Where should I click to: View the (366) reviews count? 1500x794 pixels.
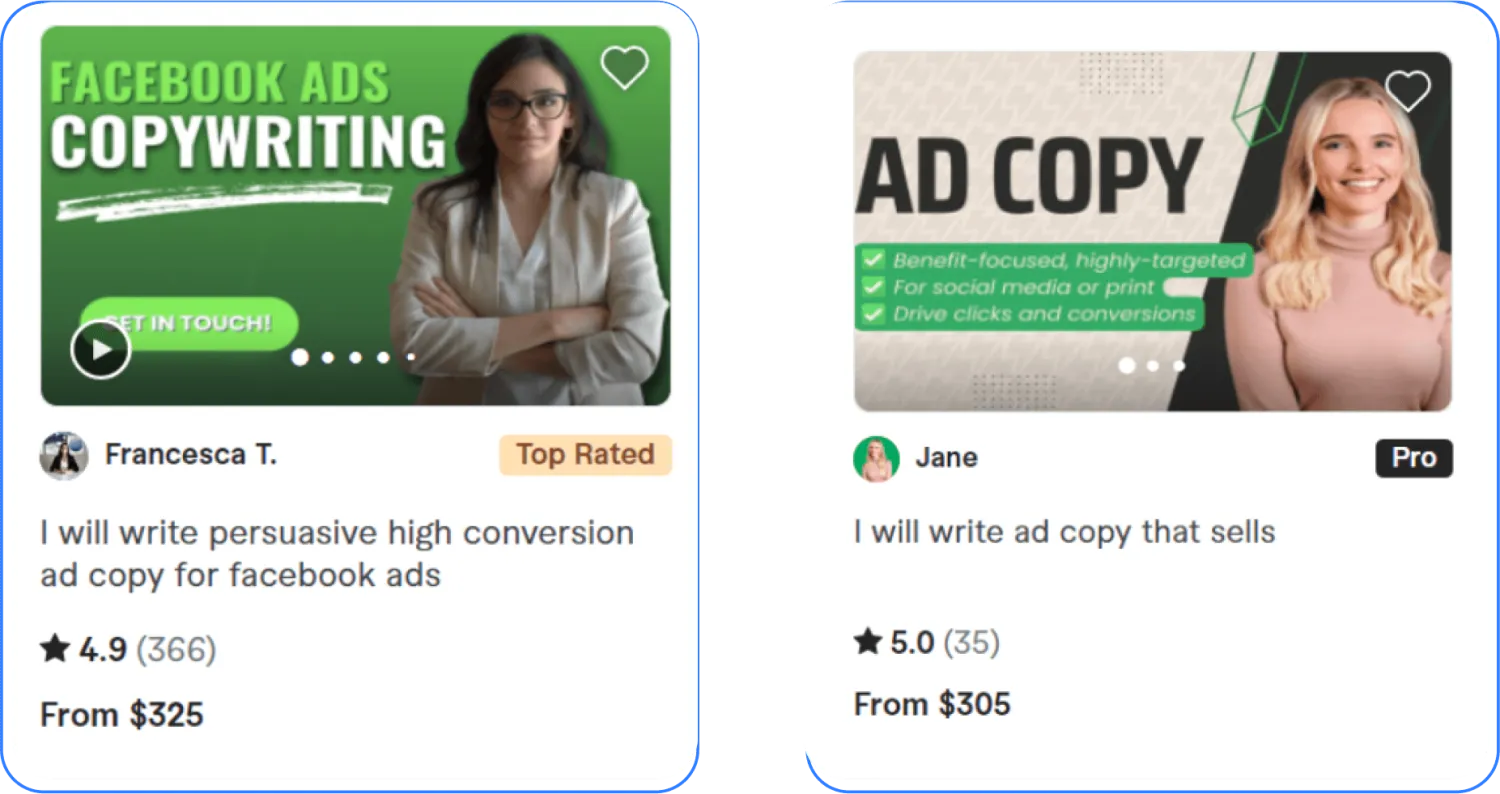tap(176, 650)
